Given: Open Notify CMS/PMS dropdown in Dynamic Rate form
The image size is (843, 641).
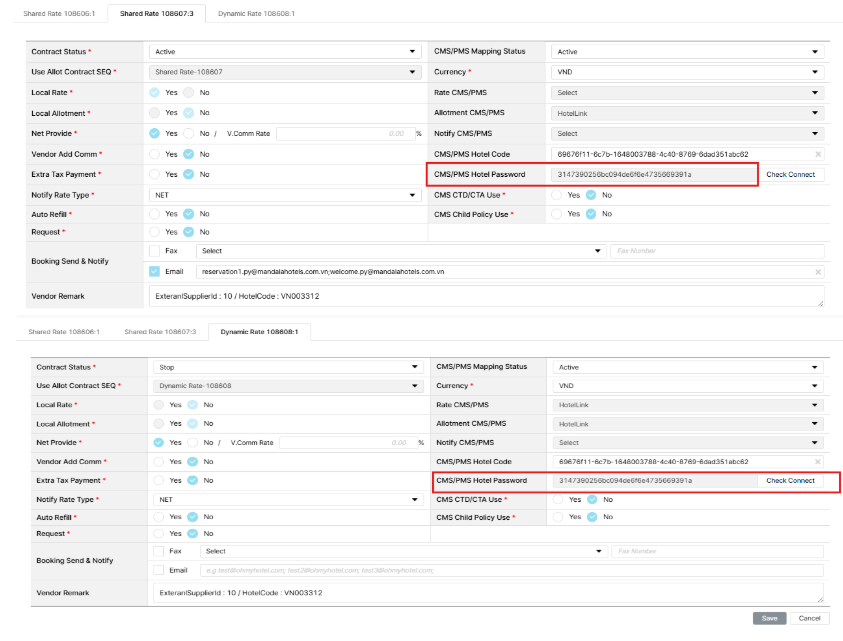Looking at the screenshot, I should (x=688, y=443).
